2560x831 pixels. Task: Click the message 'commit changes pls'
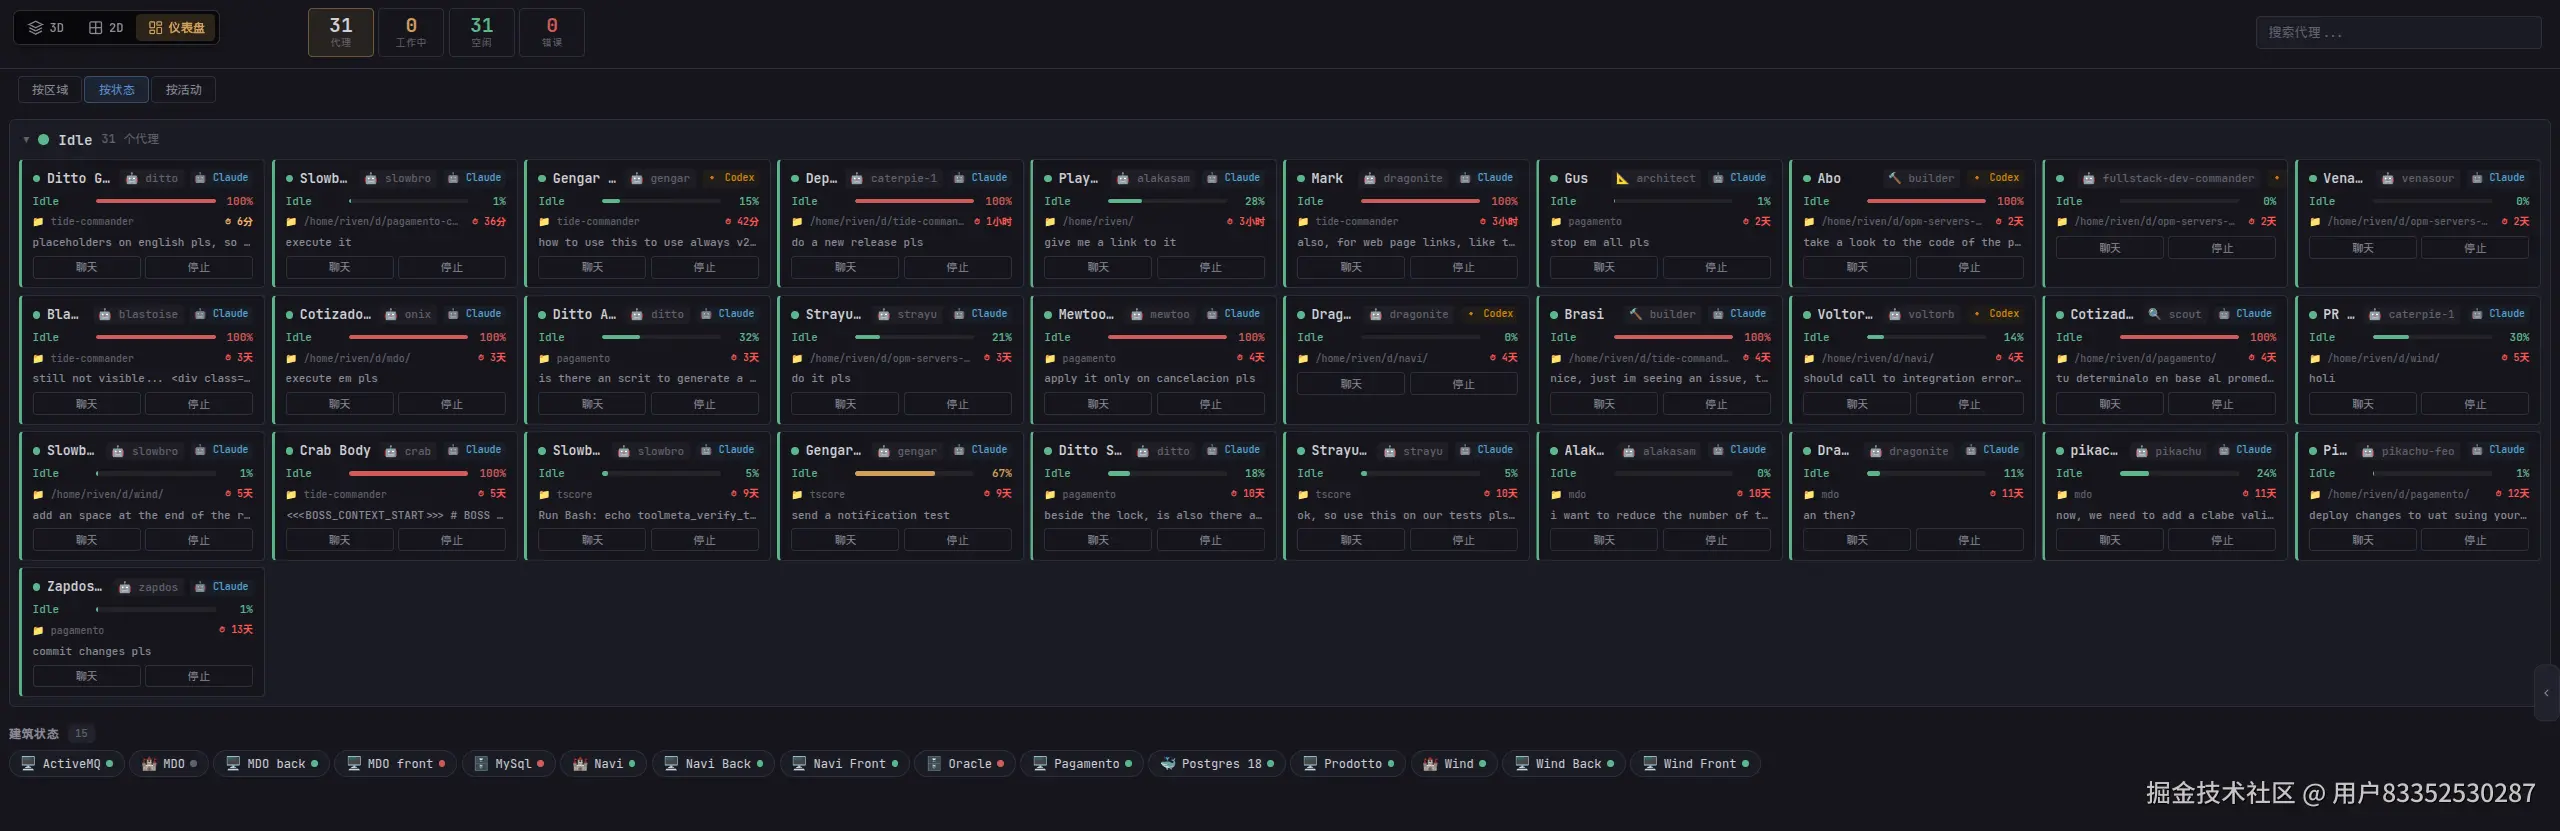pos(92,652)
